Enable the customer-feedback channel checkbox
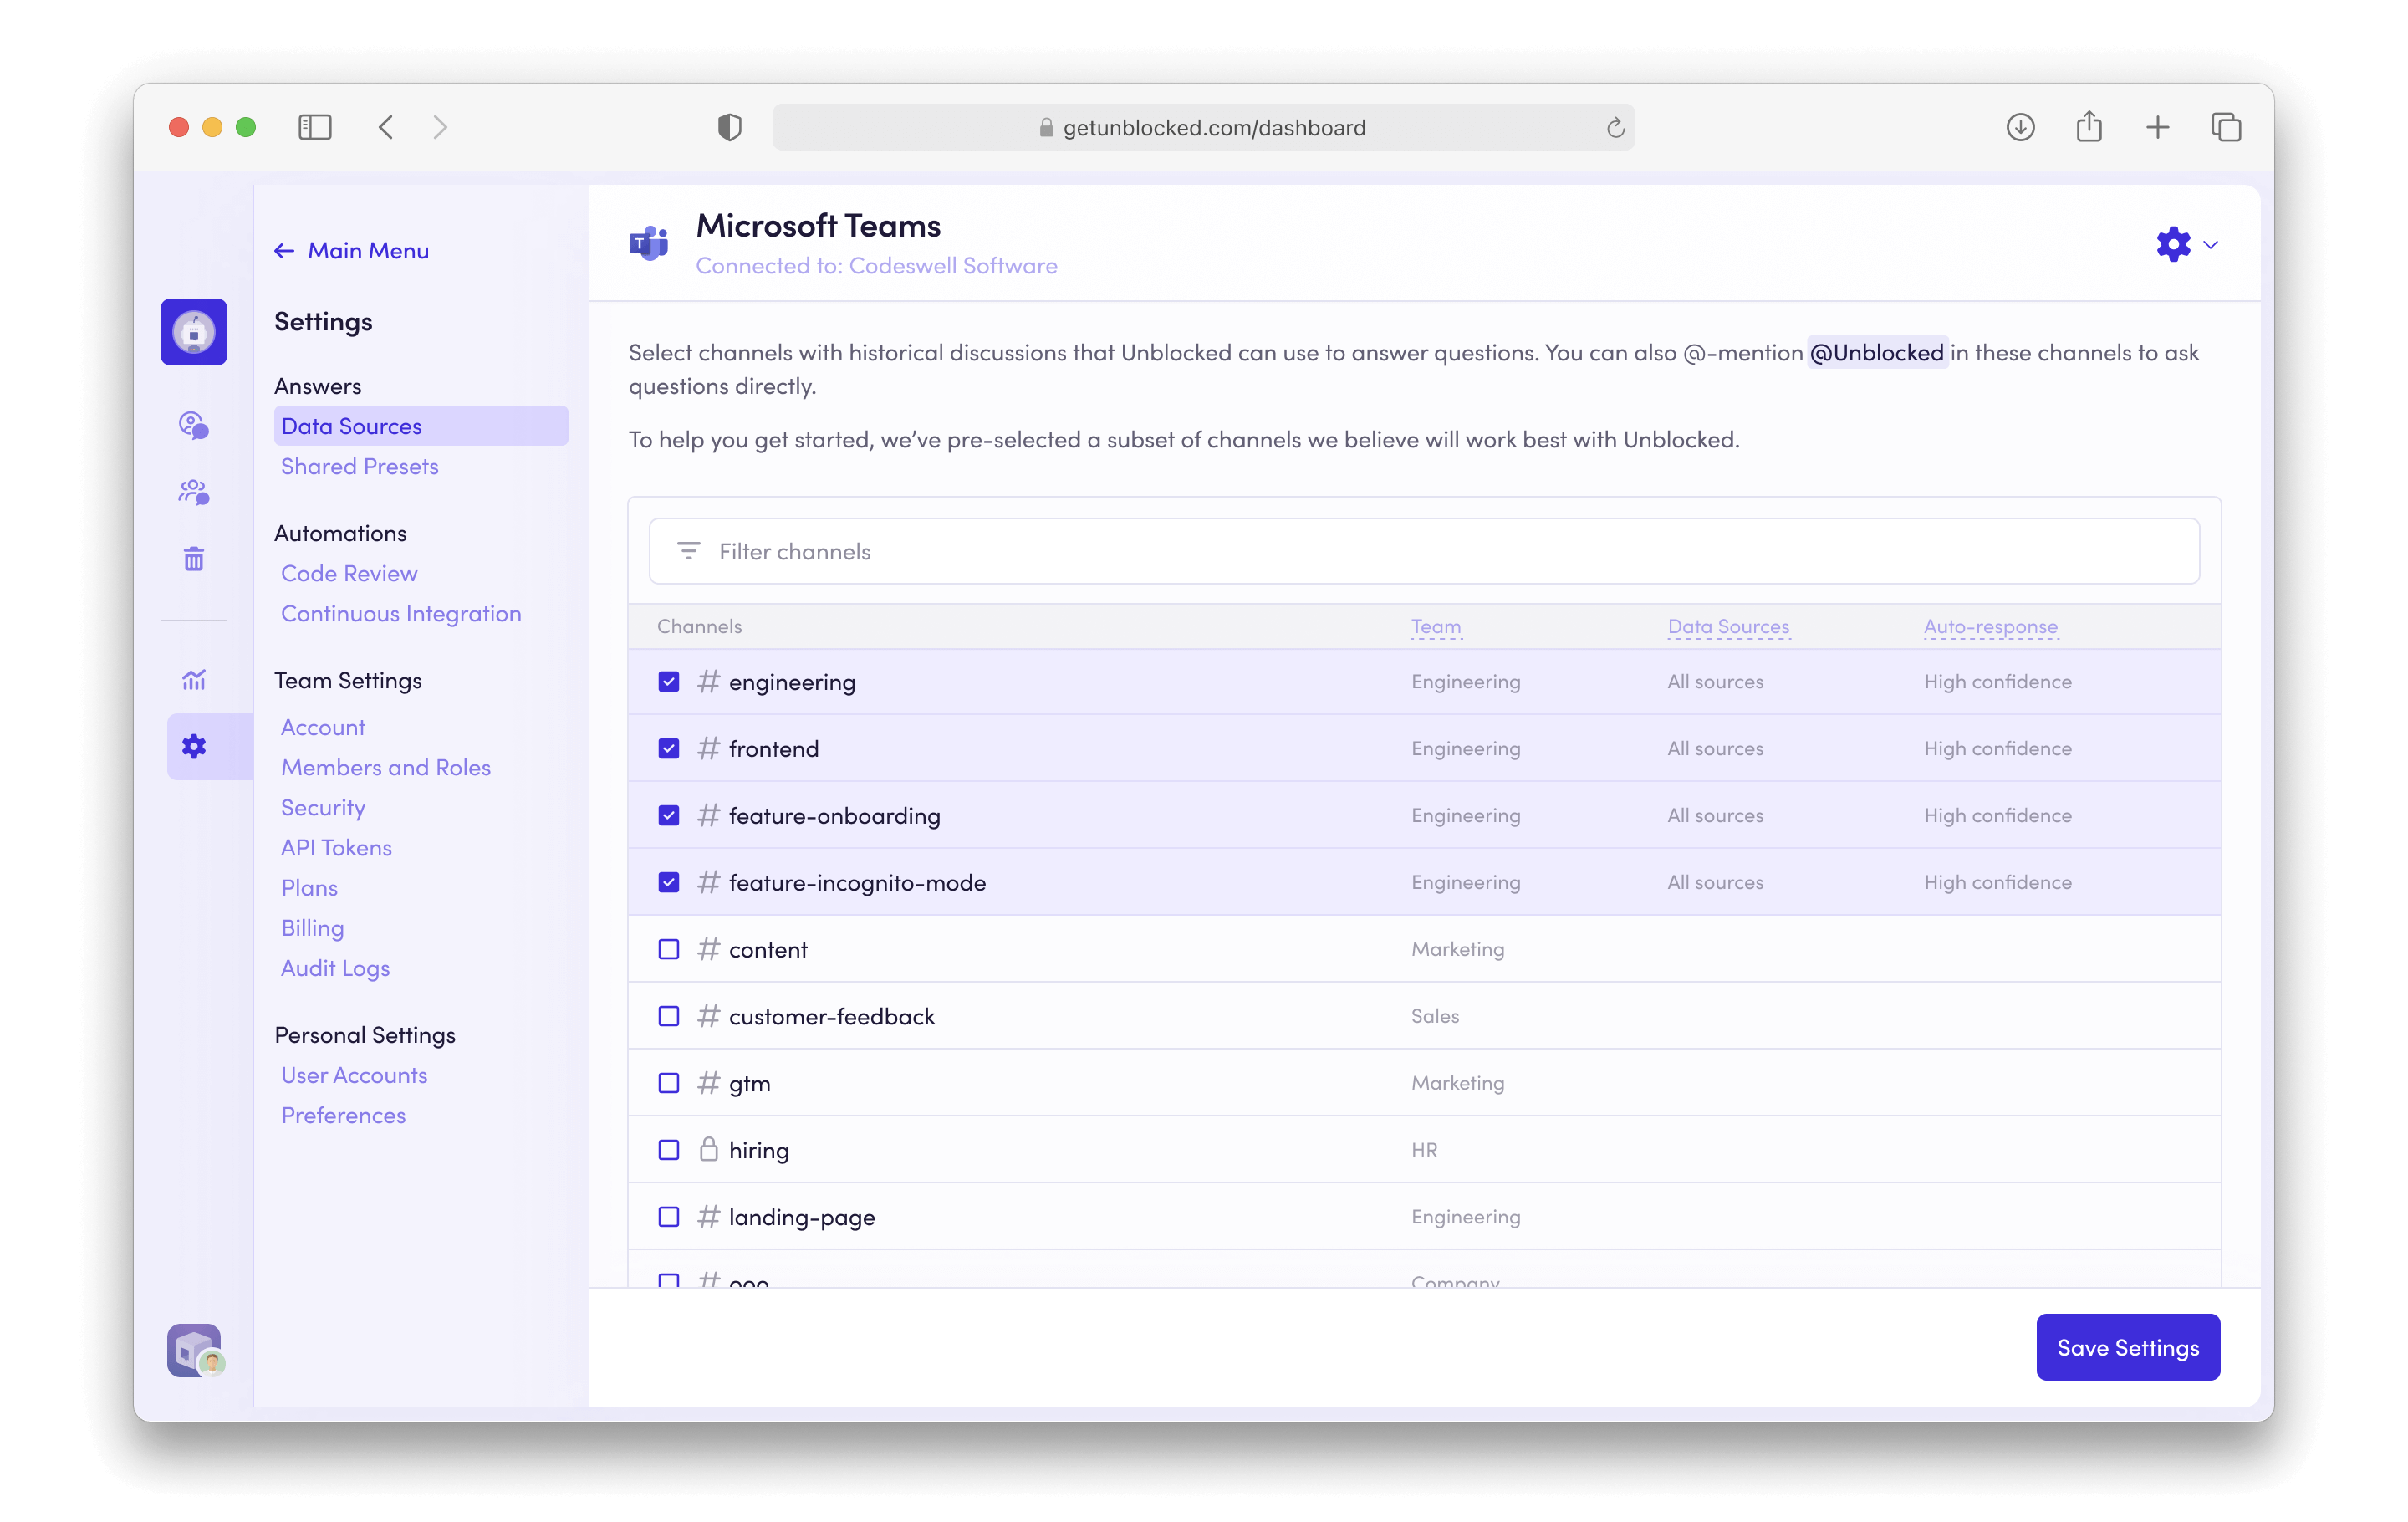 [x=669, y=1016]
